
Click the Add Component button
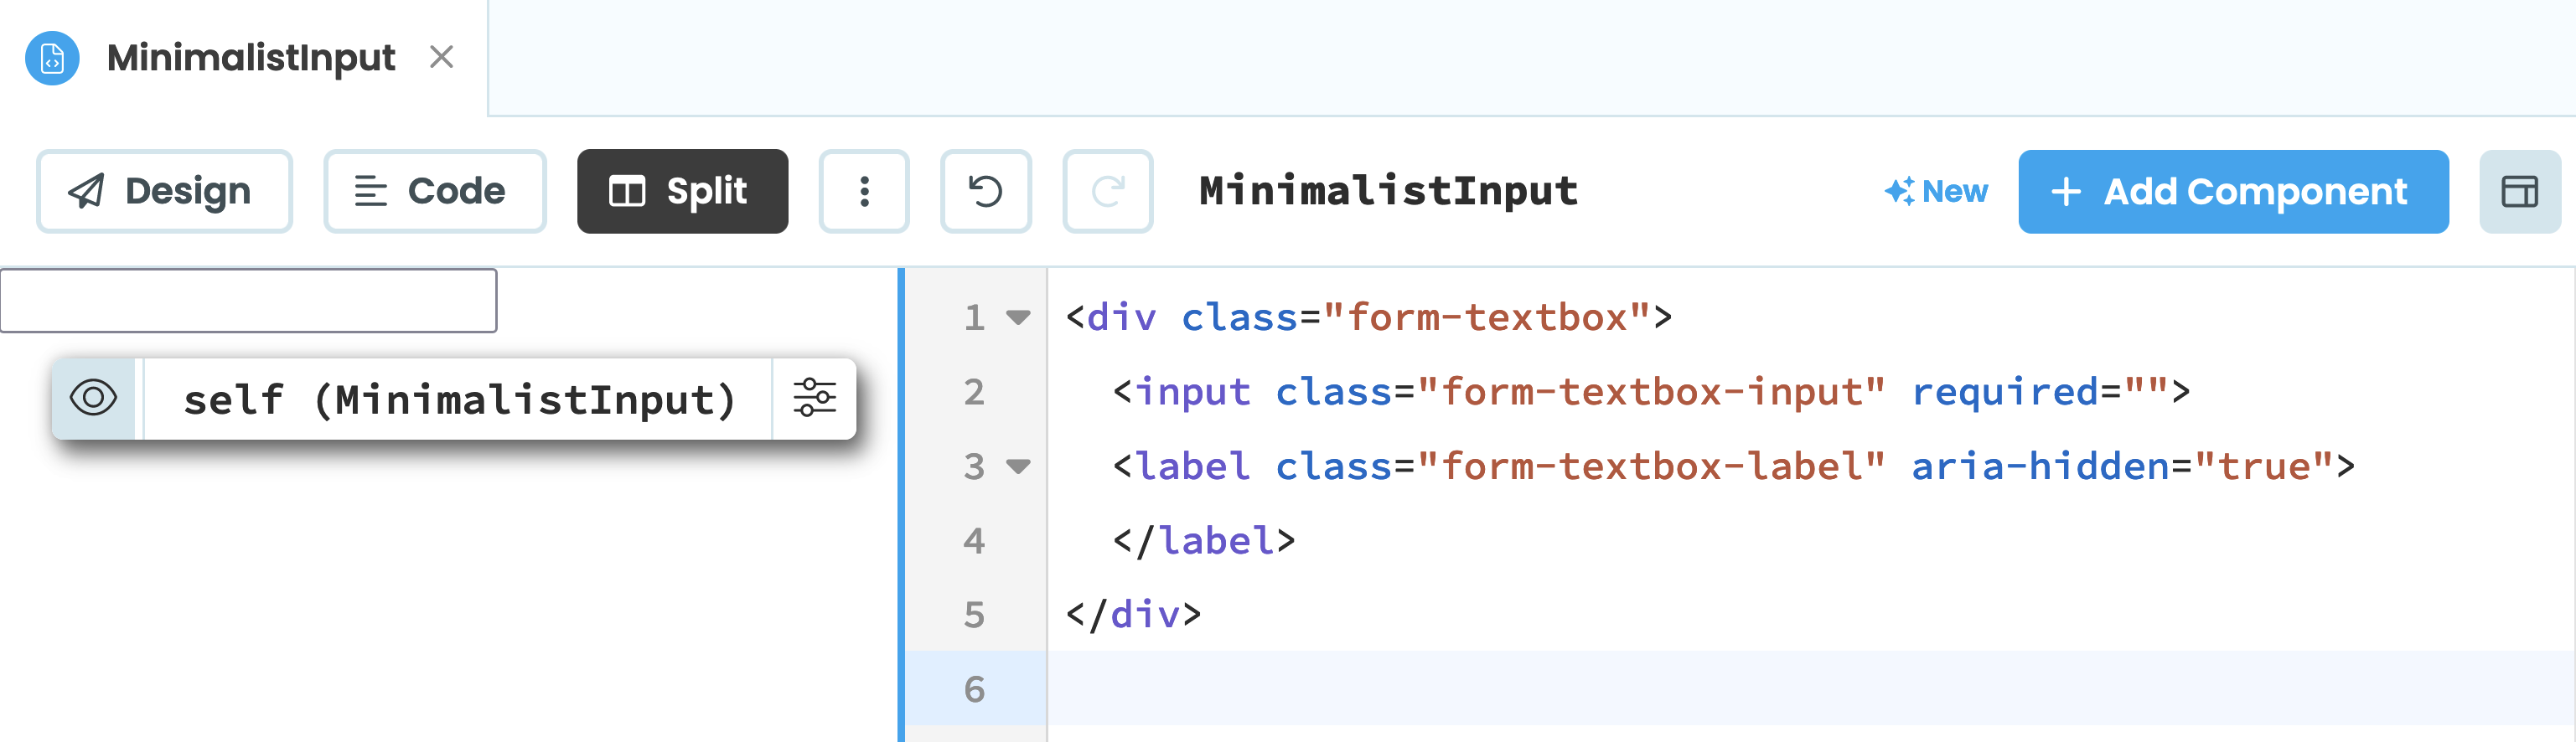click(x=2233, y=191)
